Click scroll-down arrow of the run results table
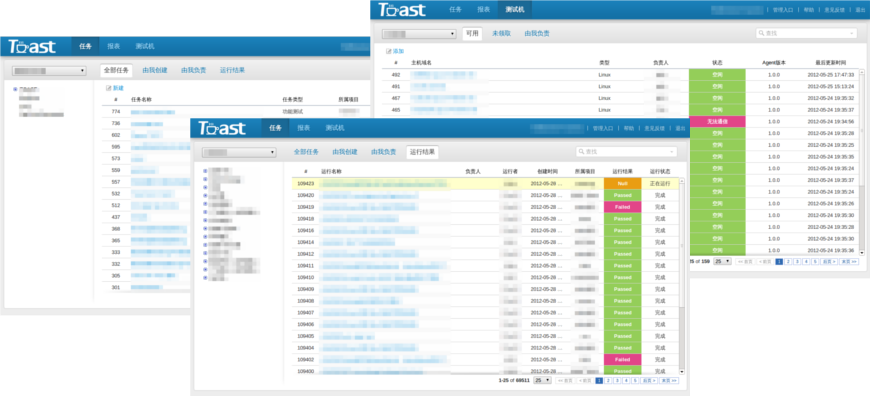 [x=682, y=371]
